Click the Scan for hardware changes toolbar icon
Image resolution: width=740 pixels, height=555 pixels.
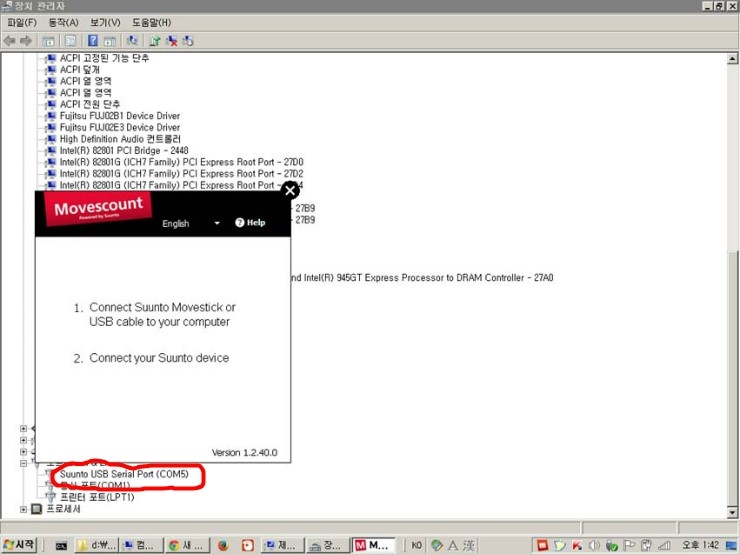pos(133,41)
